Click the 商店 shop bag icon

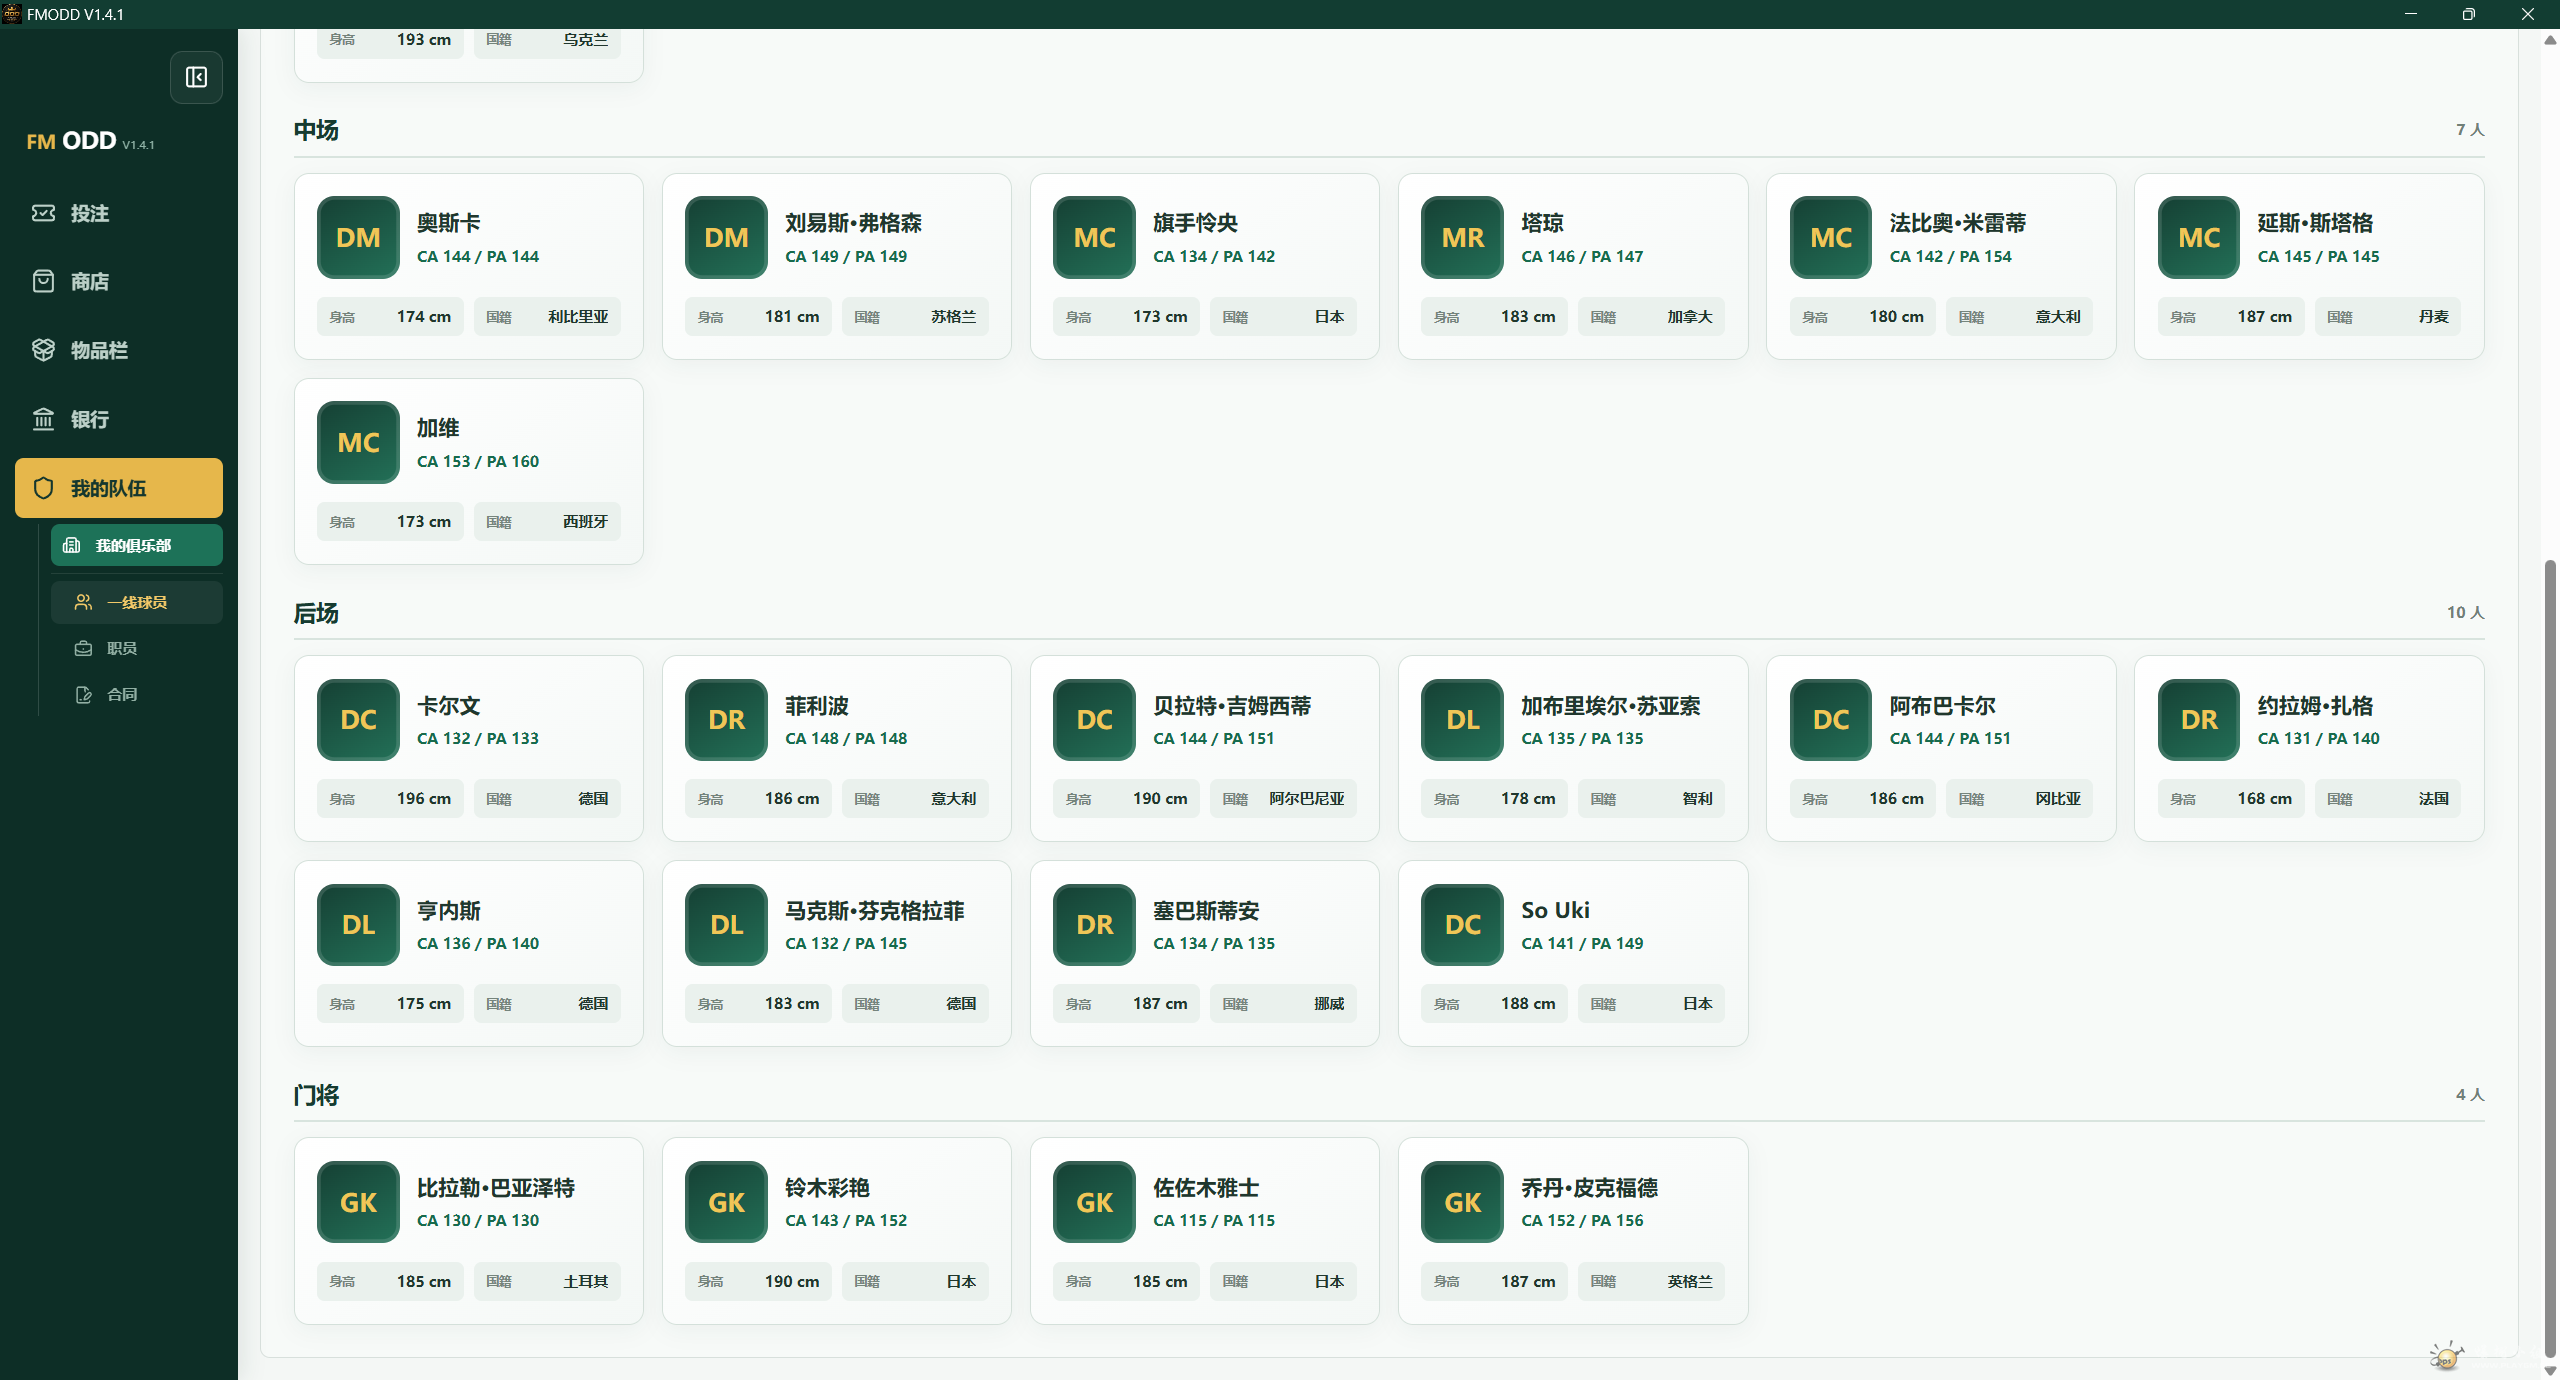pyautogui.click(x=43, y=281)
